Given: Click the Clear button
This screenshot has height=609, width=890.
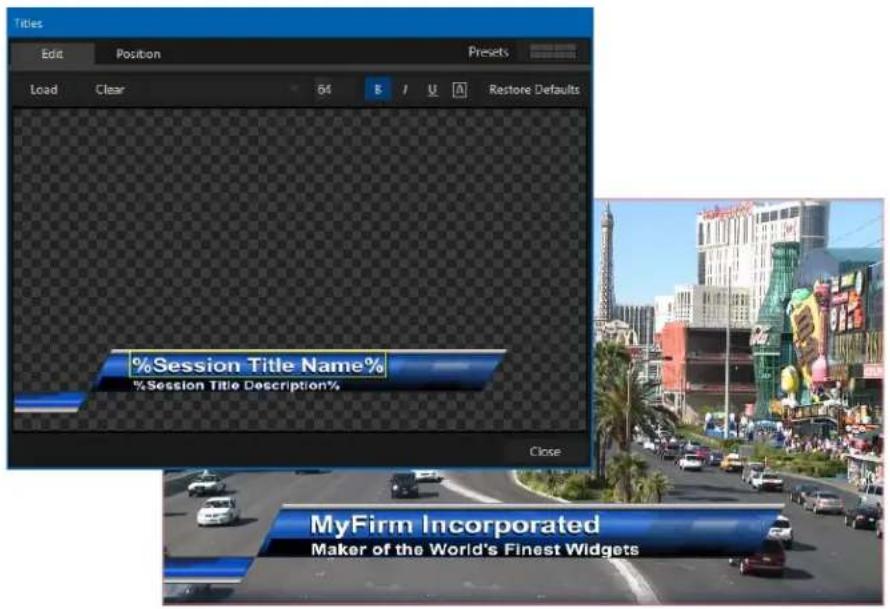Looking at the screenshot, I should (110, 90).
